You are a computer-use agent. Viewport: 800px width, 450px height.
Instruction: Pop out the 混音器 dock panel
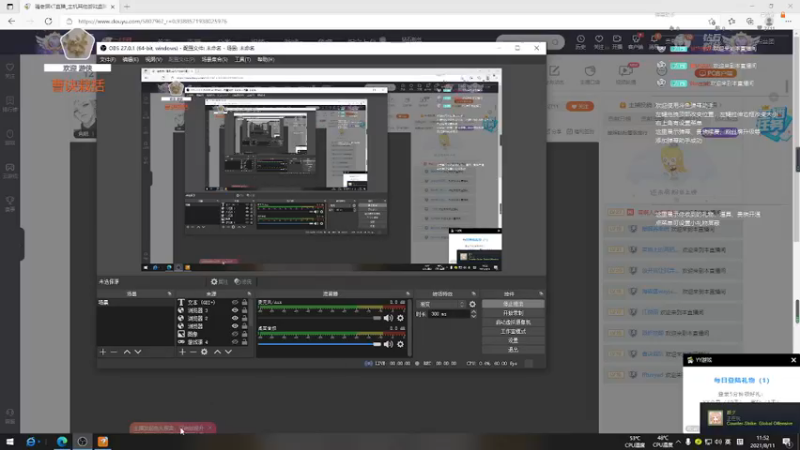(x=408, y=294)
